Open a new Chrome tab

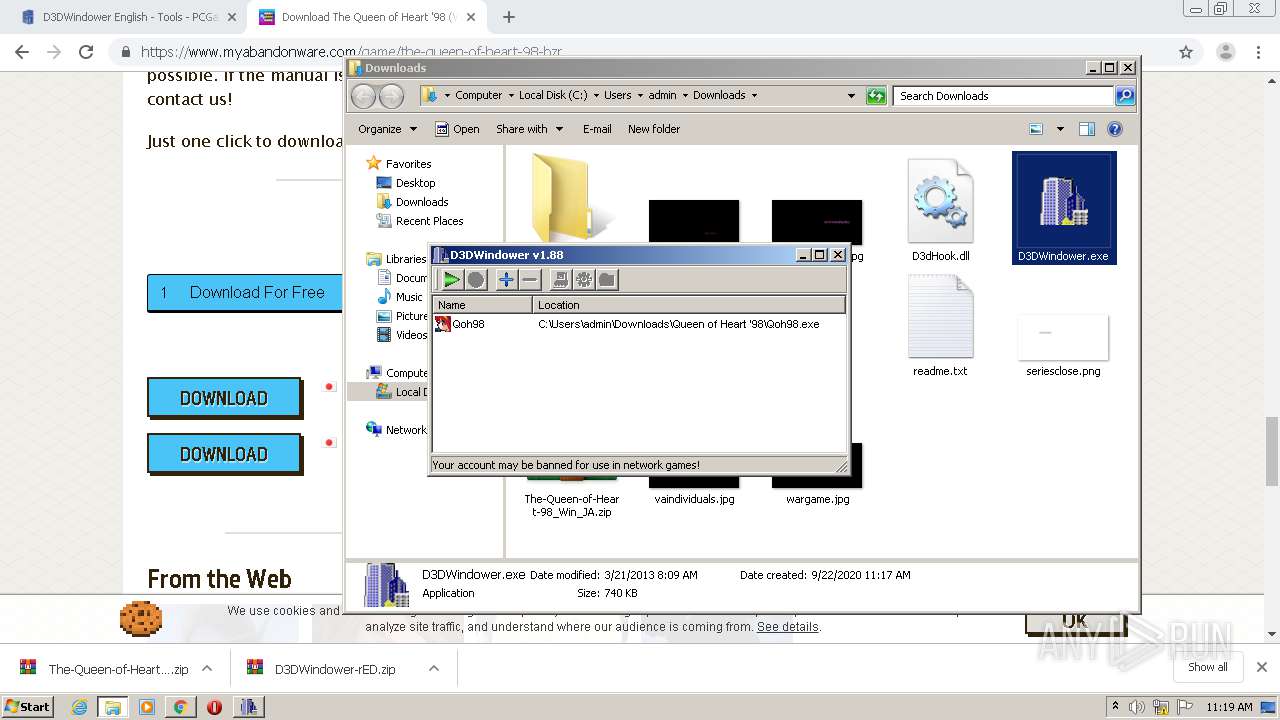(509, 17)
